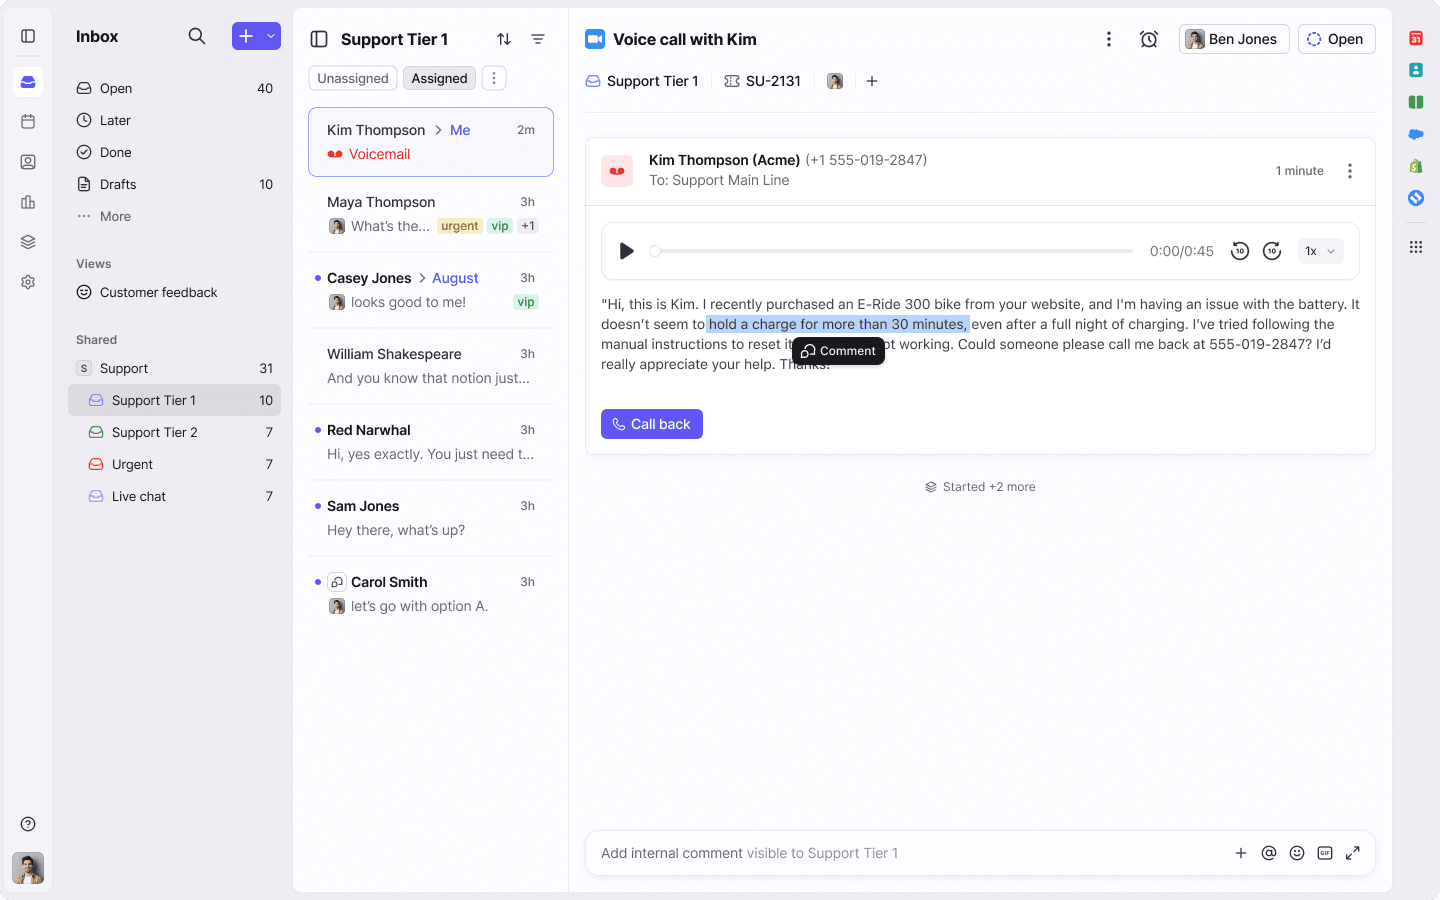Open the 1x playback speed dropdown
Screen dimensions: 1440x900
click(x=1320, y=251)
